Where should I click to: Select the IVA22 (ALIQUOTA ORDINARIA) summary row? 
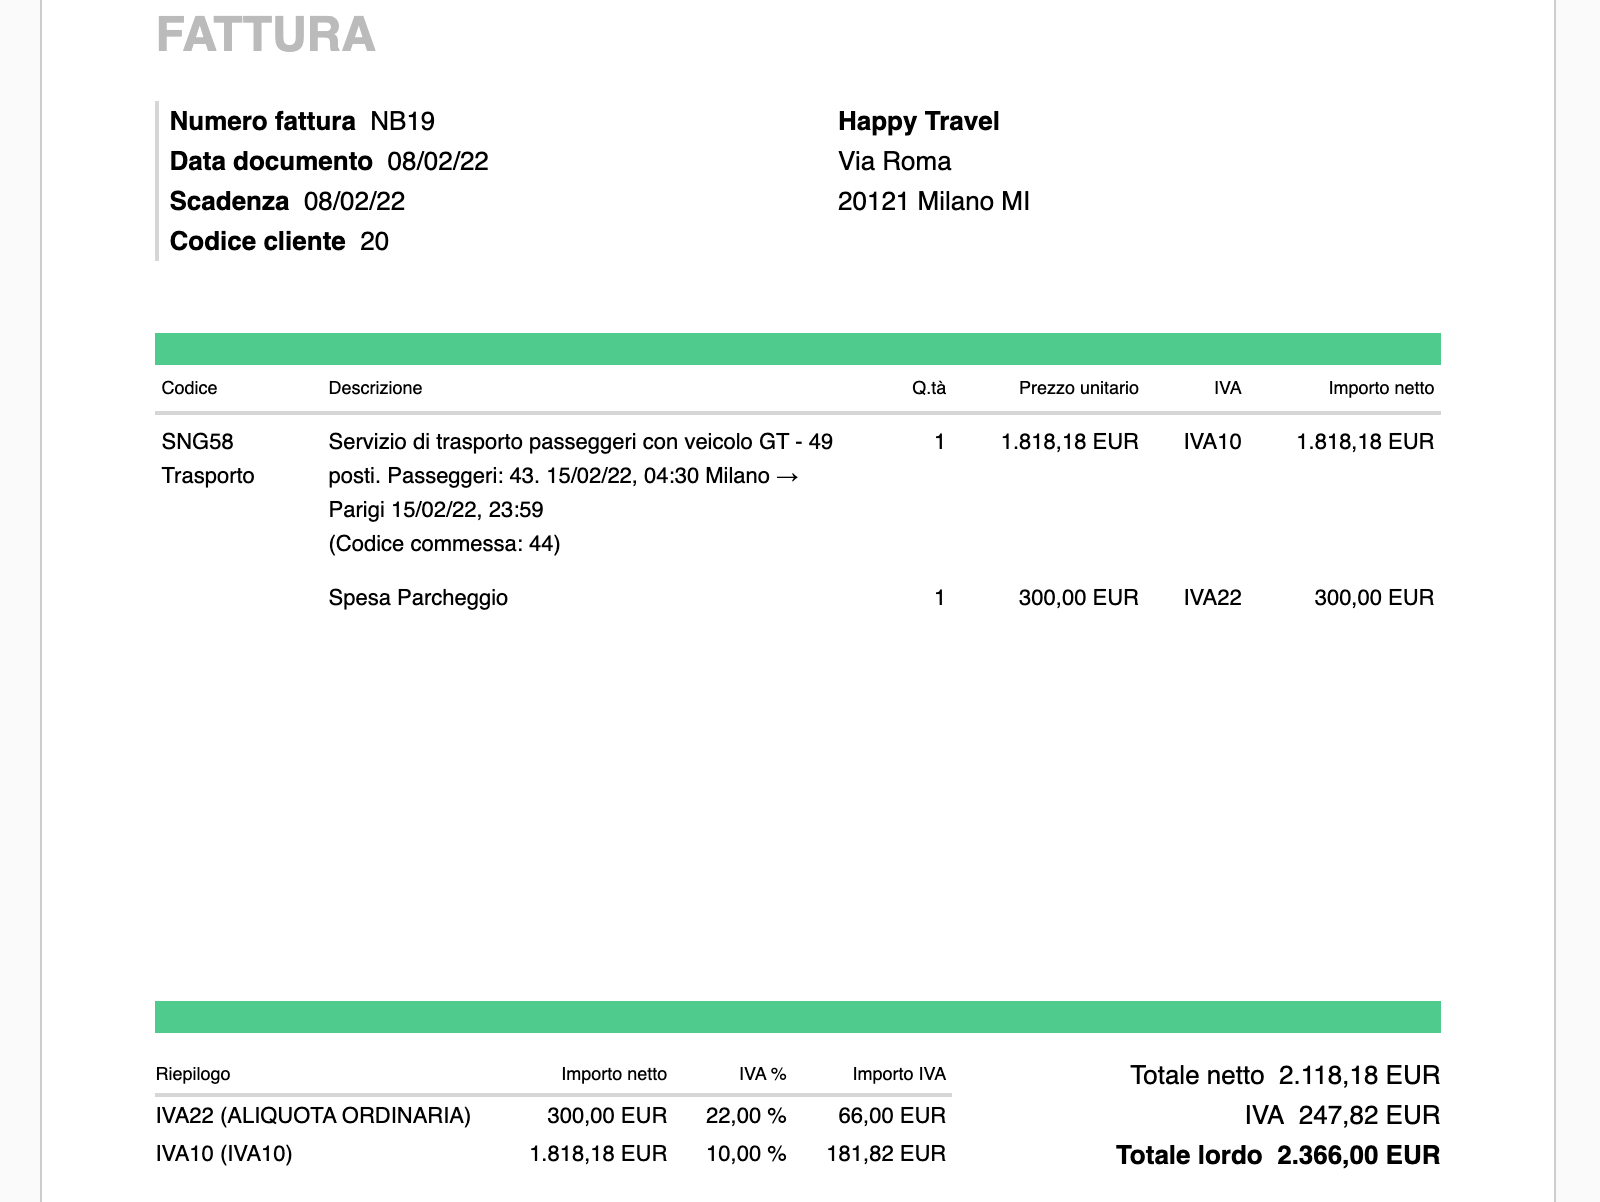point(313,1116)
